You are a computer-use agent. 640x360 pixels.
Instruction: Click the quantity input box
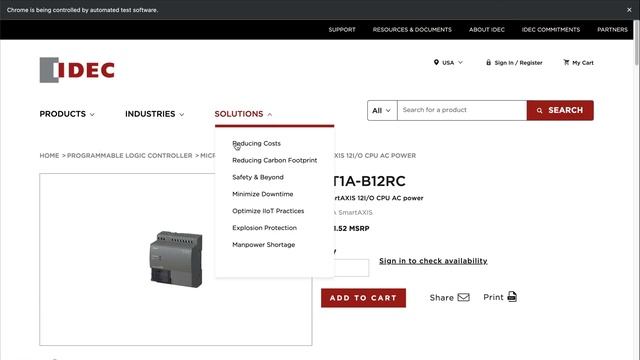point(352,268)
